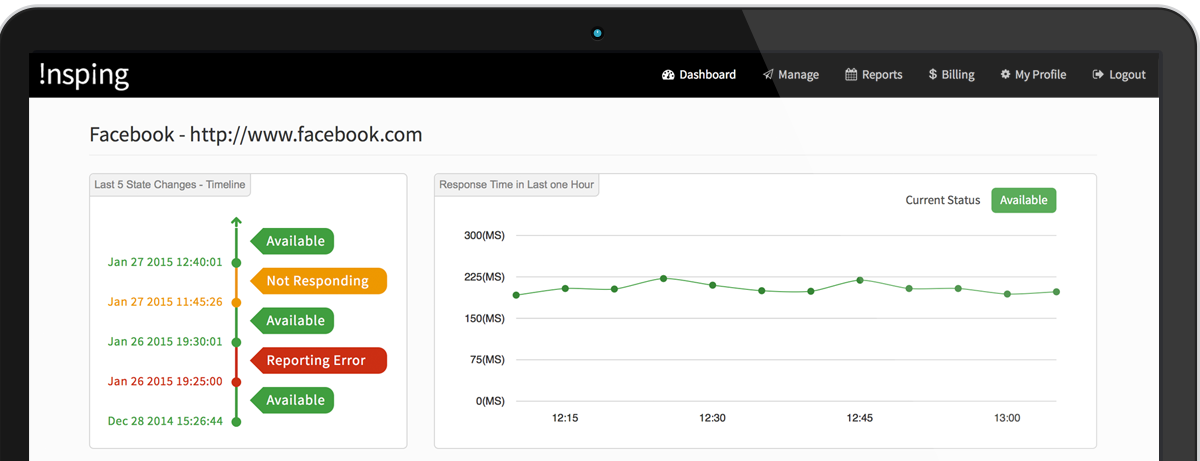
Task: Click the 'Current Status' label
Action: click(x=943, y=200)
